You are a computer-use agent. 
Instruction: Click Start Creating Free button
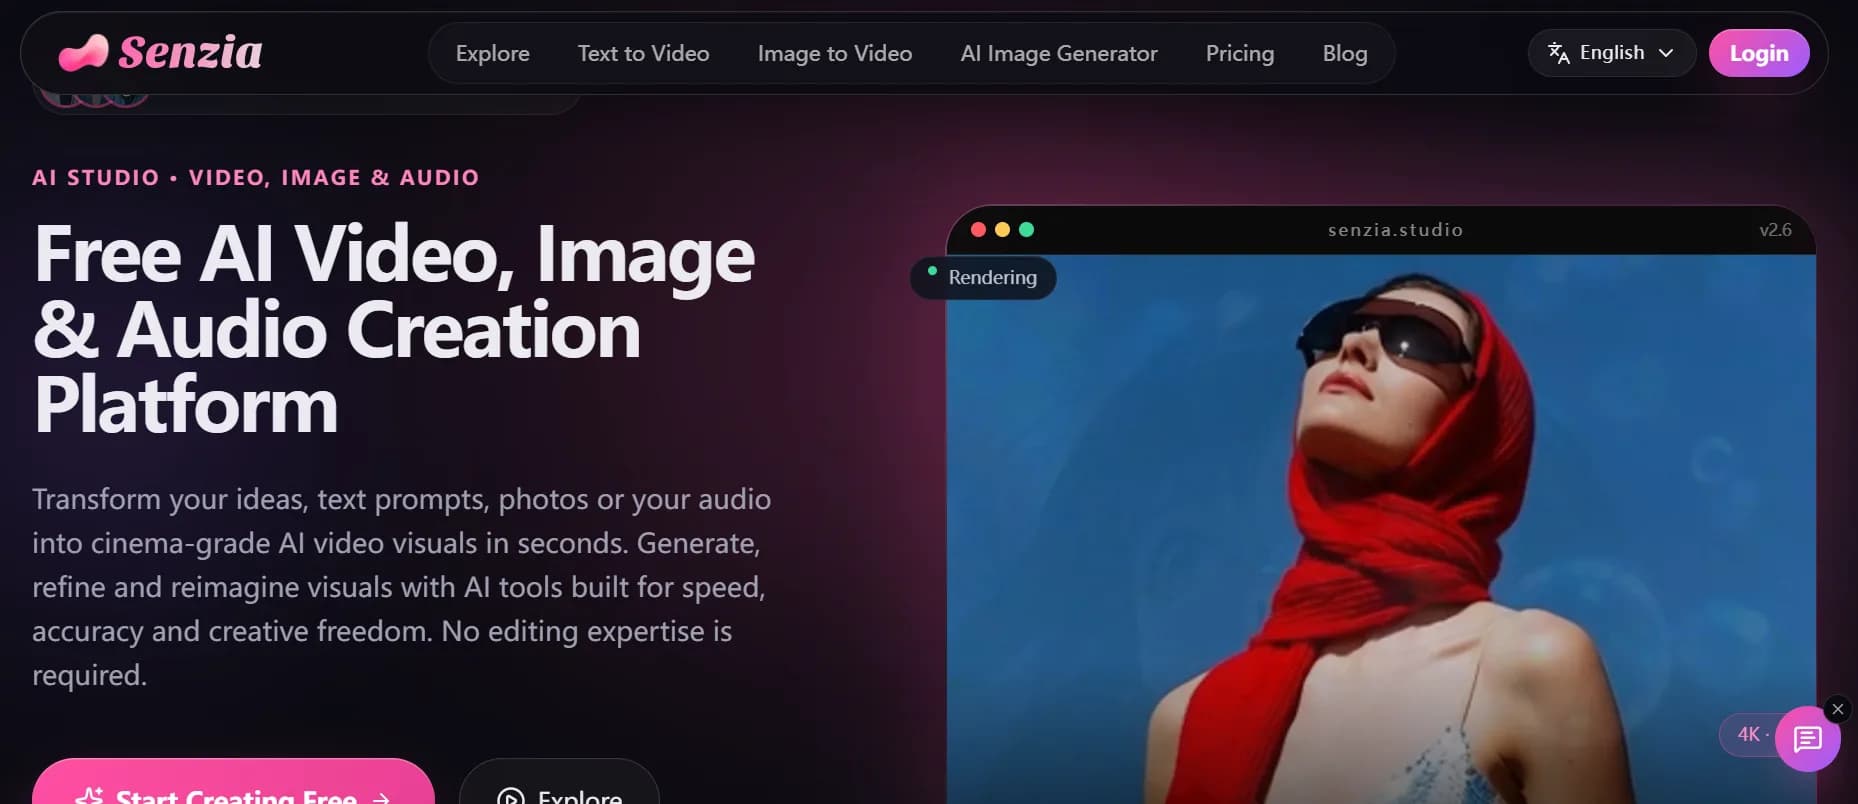(x=233, y=784)
